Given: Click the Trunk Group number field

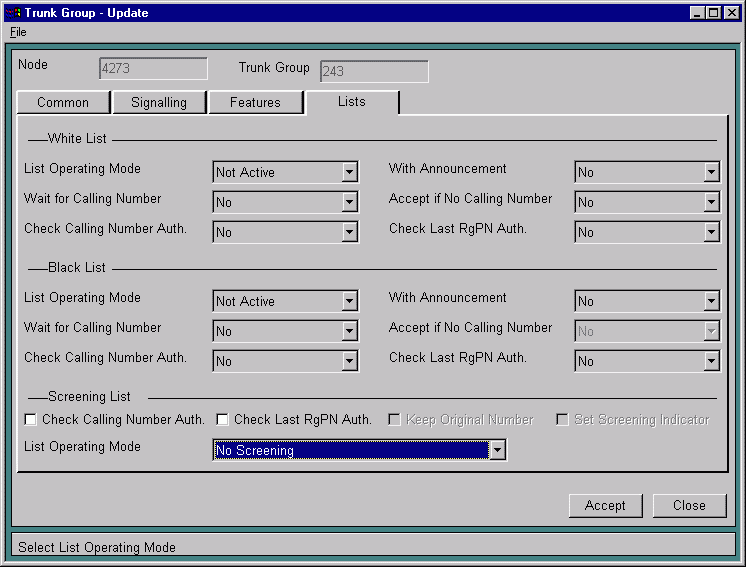Looking at the screenshot, I should click(374, 71).
